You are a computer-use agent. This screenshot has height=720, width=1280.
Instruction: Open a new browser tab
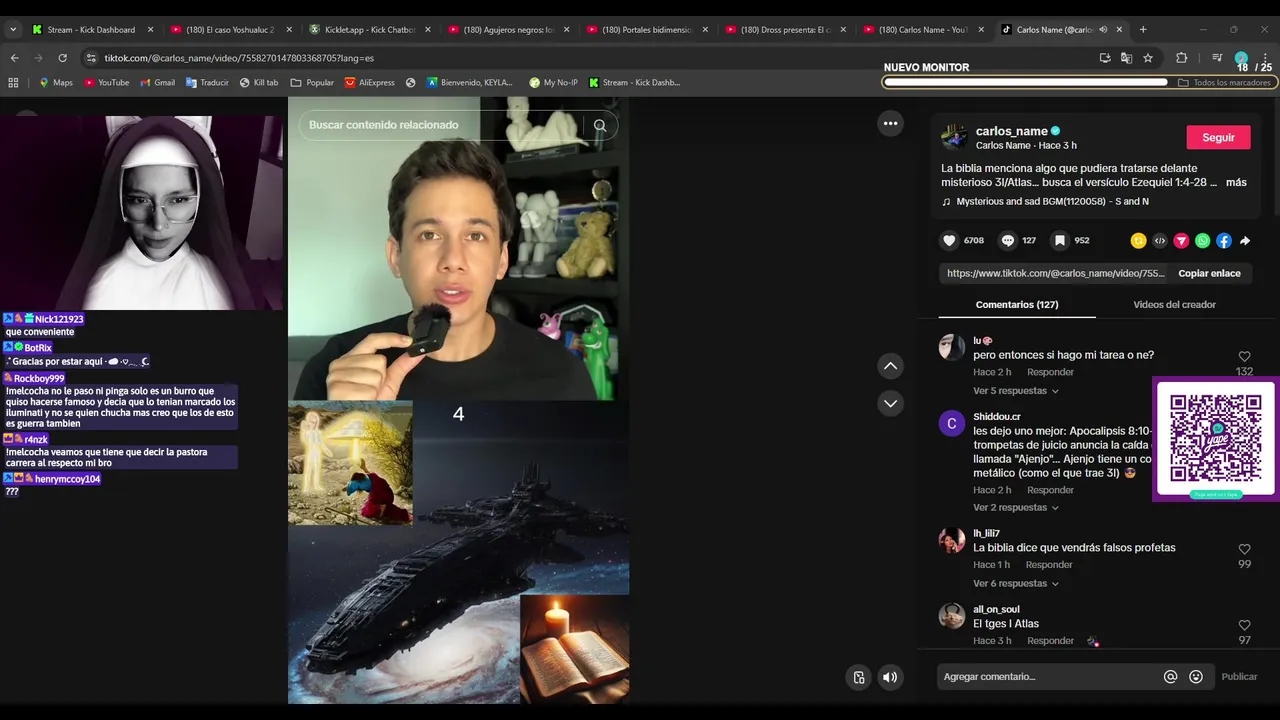pos(1143,29)
